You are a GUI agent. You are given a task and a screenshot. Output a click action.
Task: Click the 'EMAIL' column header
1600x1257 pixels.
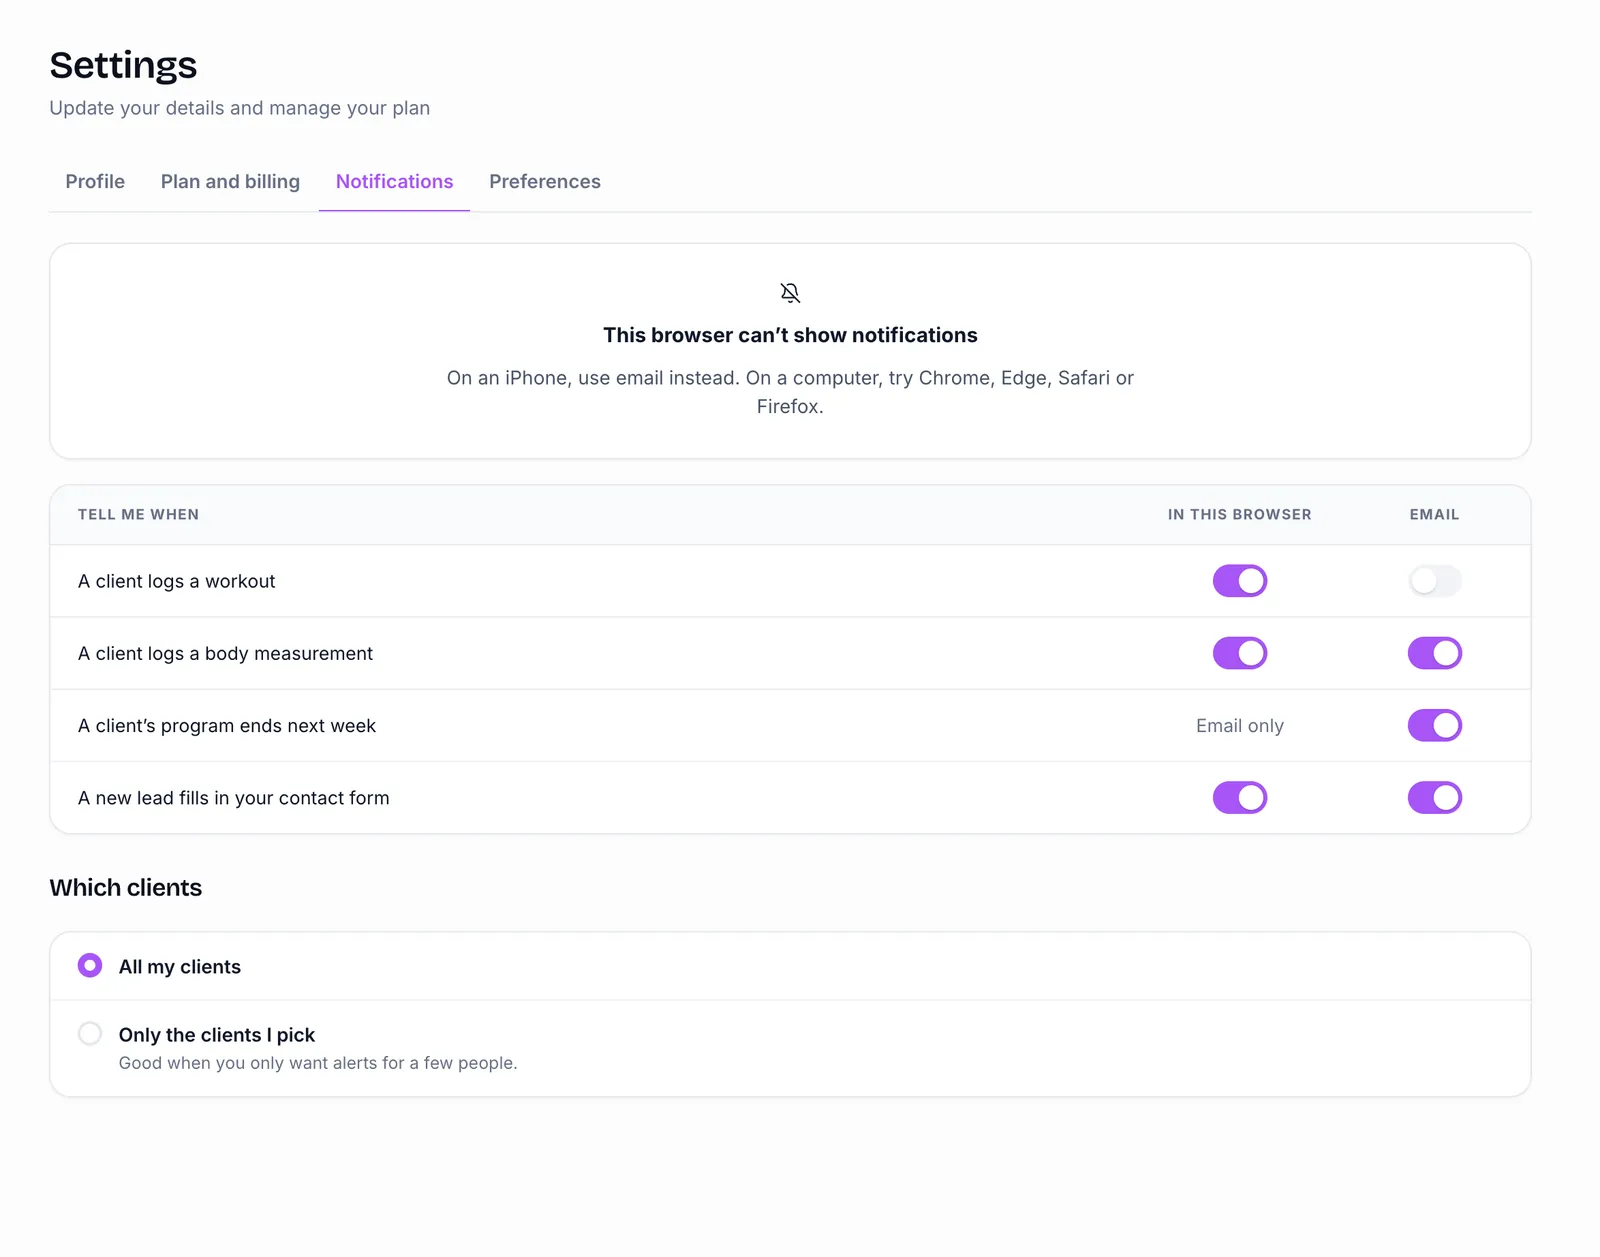(1434, 514)
